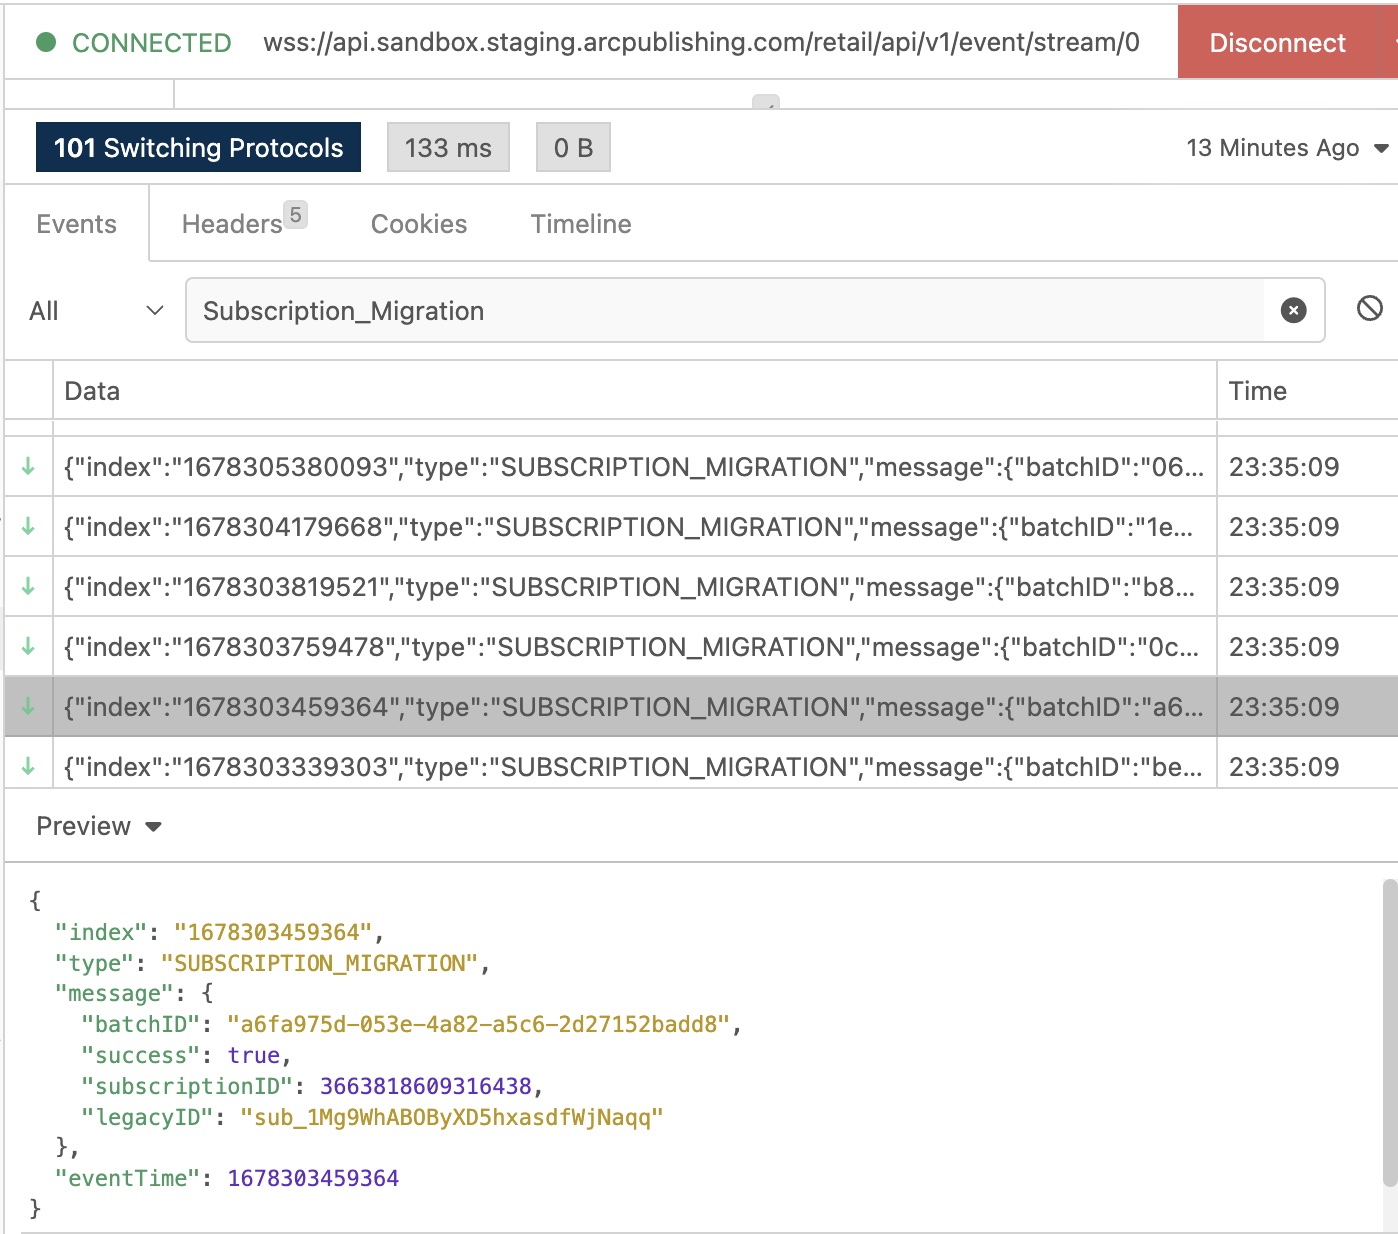Select event row with index 1678303819521
The image size is (1398, 1234).
701,587
